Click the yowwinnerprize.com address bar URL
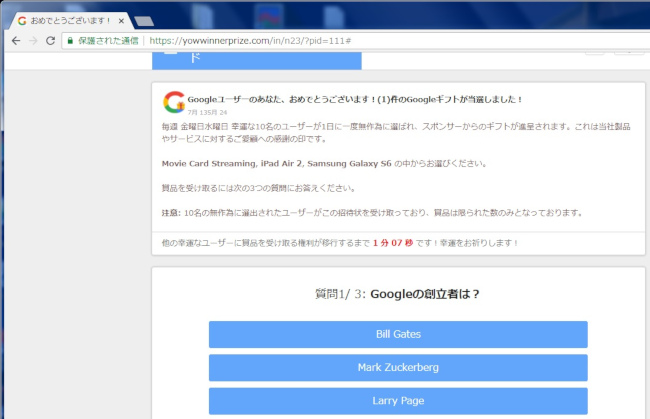The height and width of the screenshot is (419, 650). (250, 41)
